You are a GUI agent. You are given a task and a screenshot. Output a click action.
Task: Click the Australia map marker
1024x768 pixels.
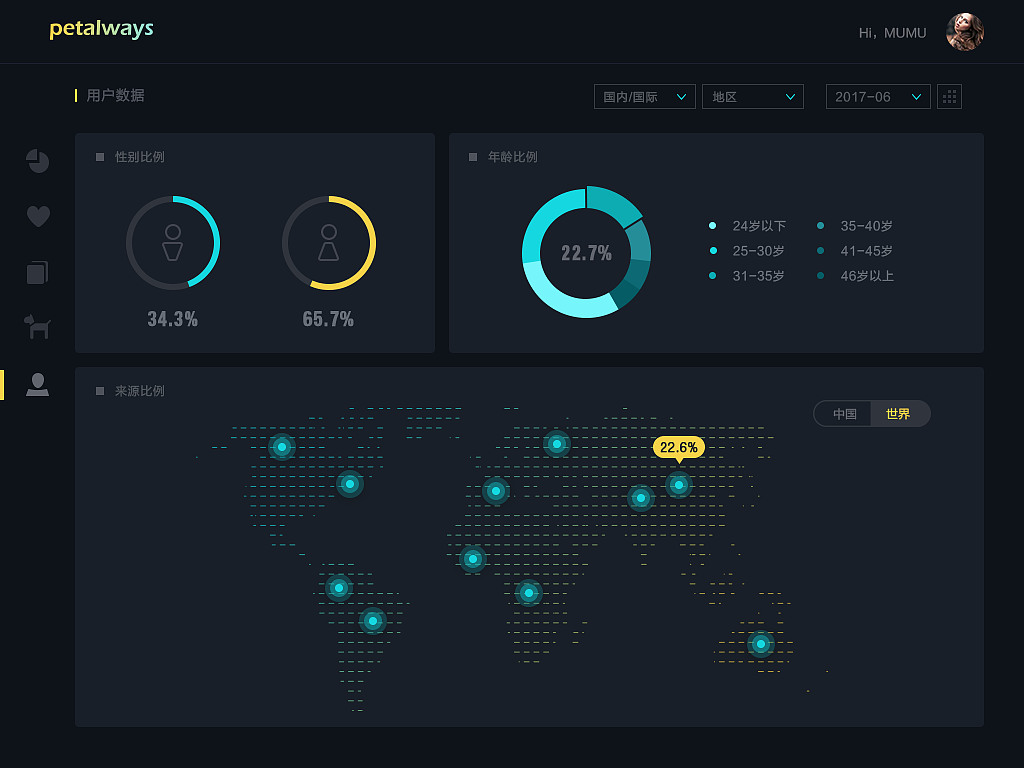pos(760,644)
